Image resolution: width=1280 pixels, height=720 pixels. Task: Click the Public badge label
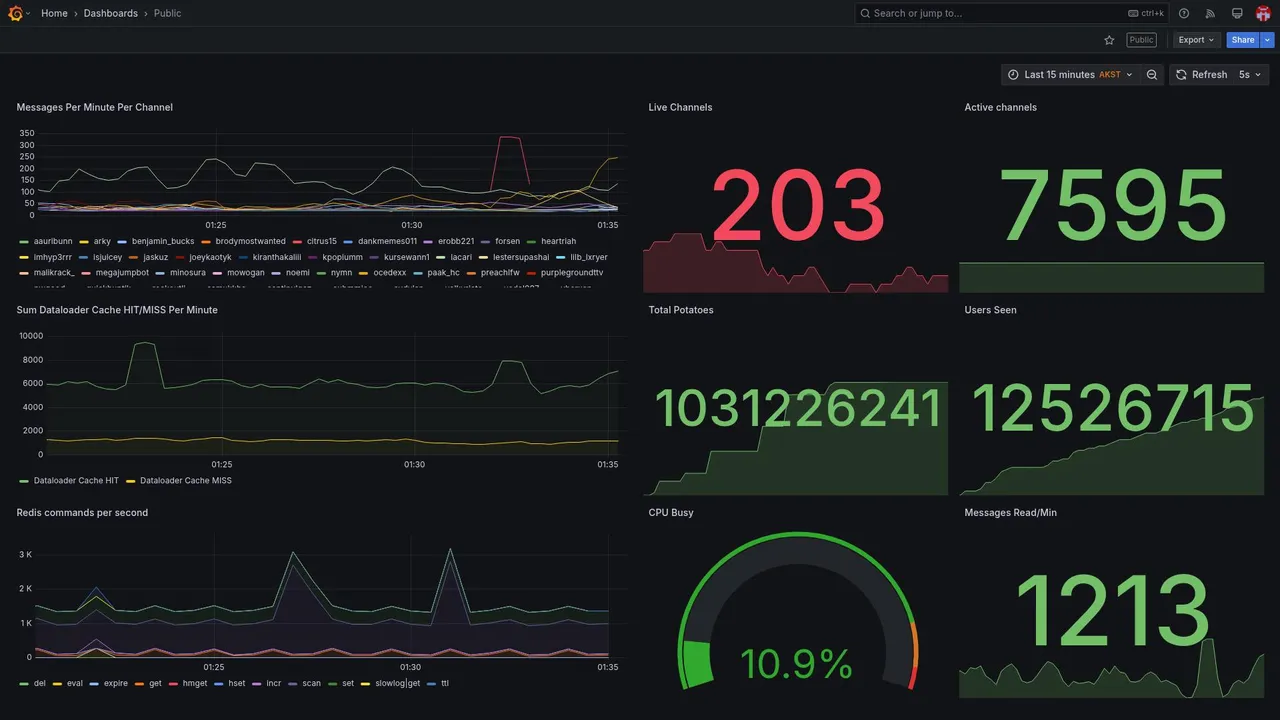(1141, 40)
